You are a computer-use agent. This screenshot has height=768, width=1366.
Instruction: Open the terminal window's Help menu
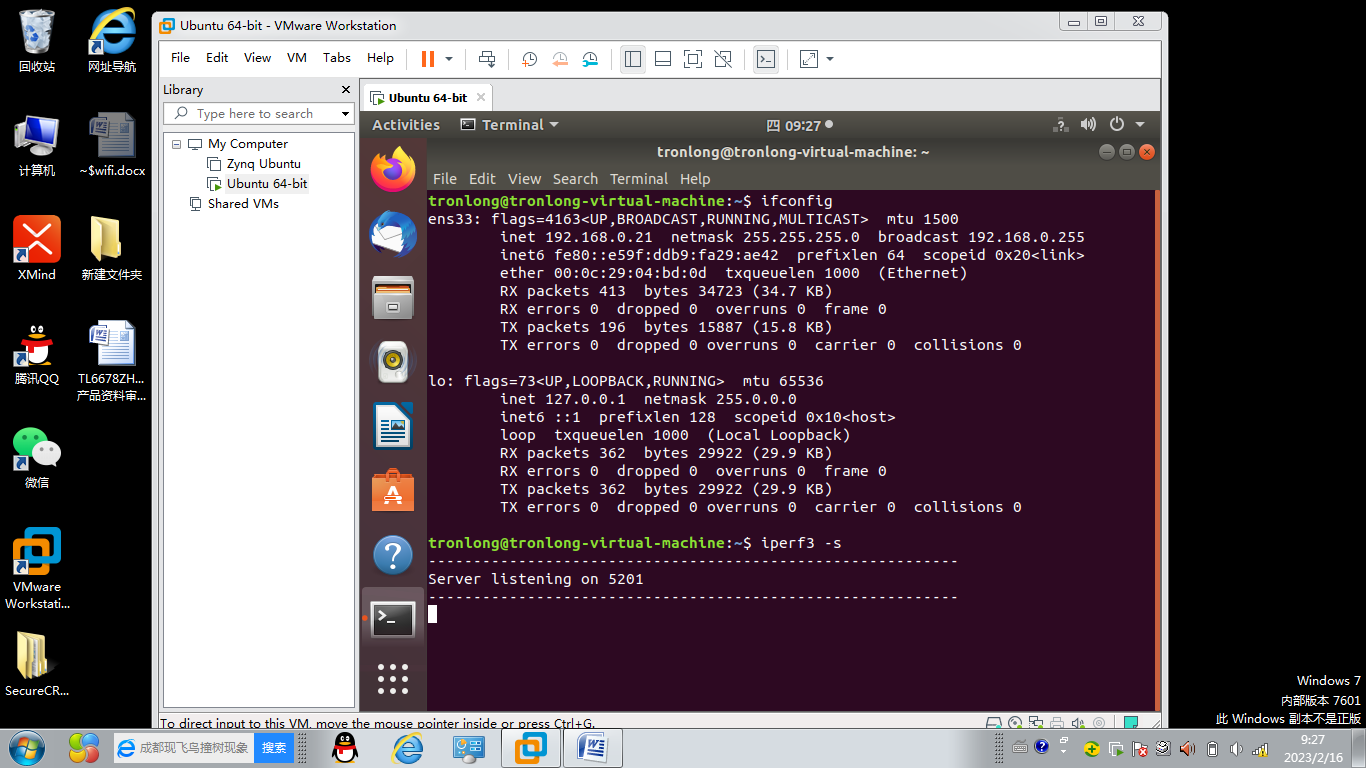pyautogui.click(x=695, y=179)
